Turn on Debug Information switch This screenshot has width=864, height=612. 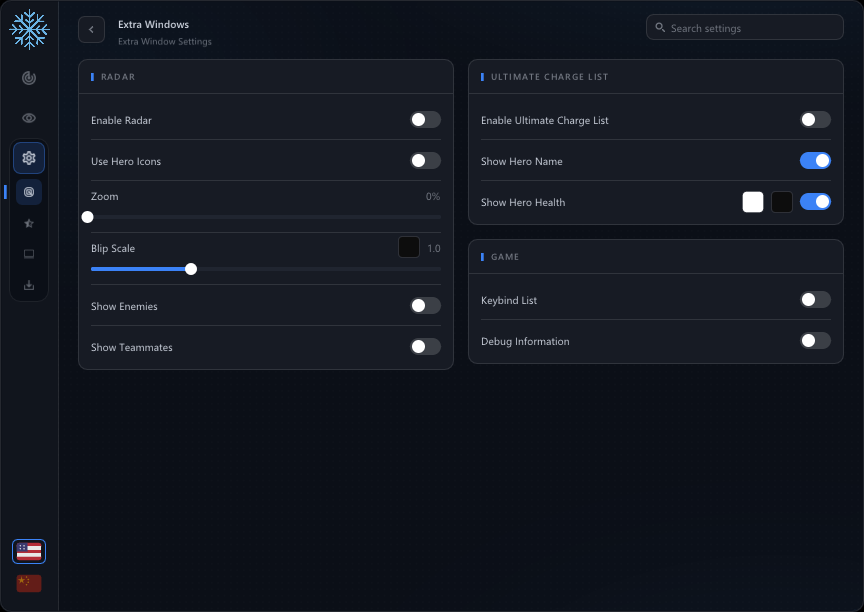pyautogui.click(x=815, y=340)
